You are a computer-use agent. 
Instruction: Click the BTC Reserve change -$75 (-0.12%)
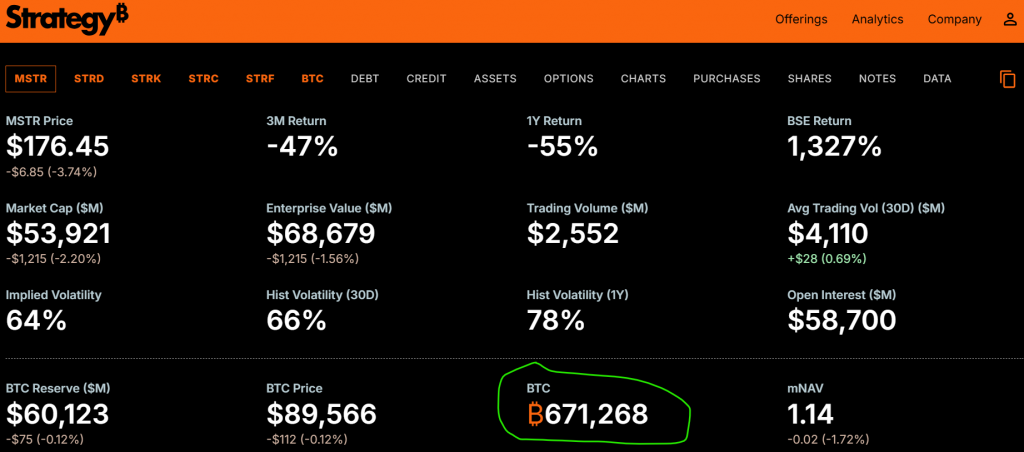pos(45,440)
